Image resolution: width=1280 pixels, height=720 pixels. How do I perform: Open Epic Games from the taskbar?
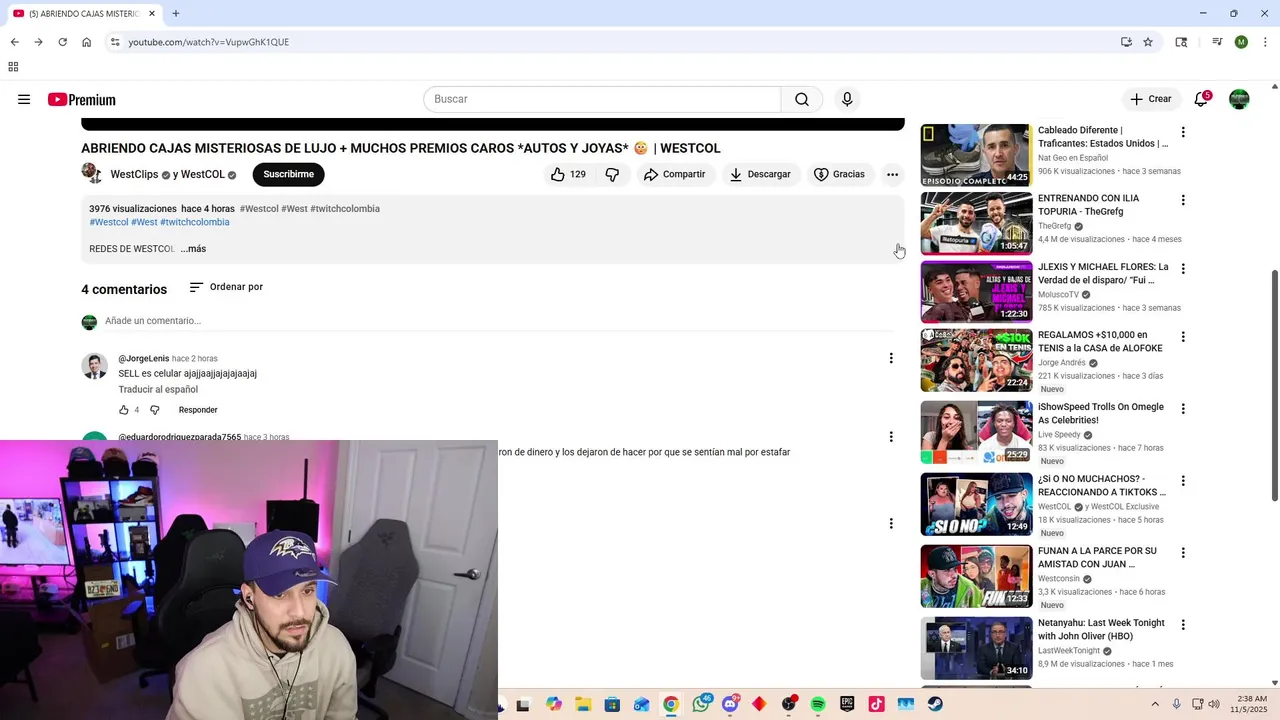tap(847, 704)
